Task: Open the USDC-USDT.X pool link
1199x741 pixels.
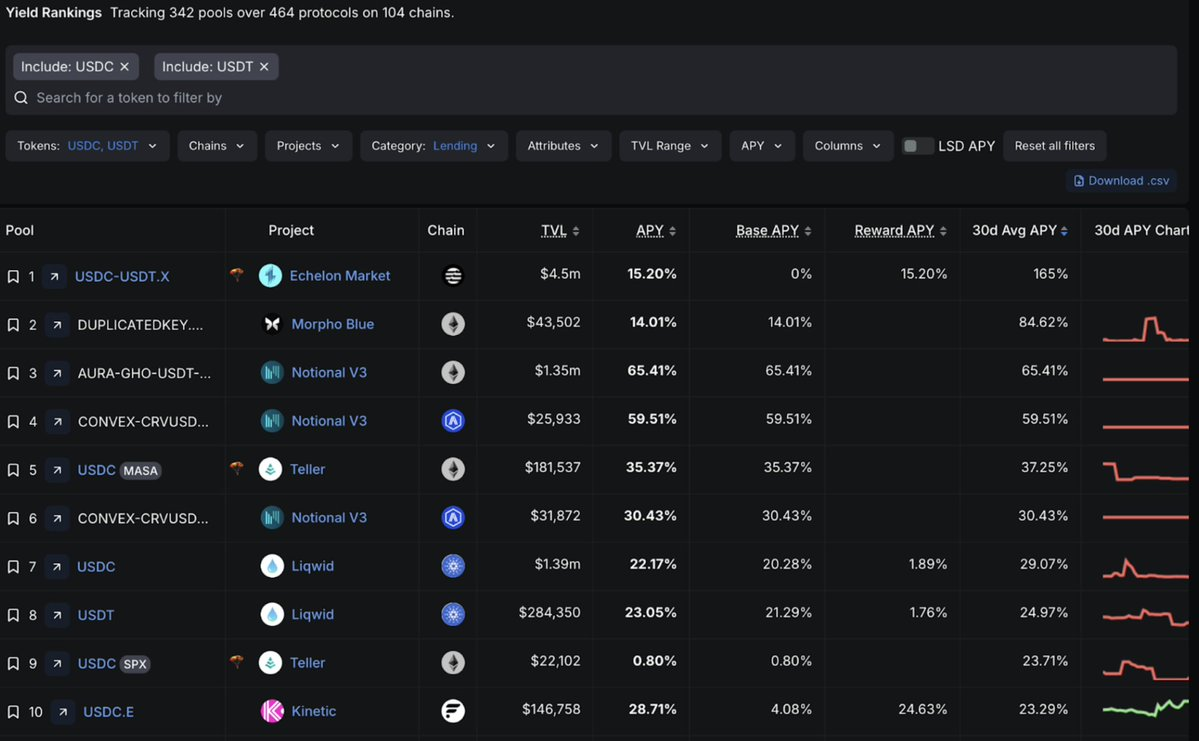Action: point(122,276)
